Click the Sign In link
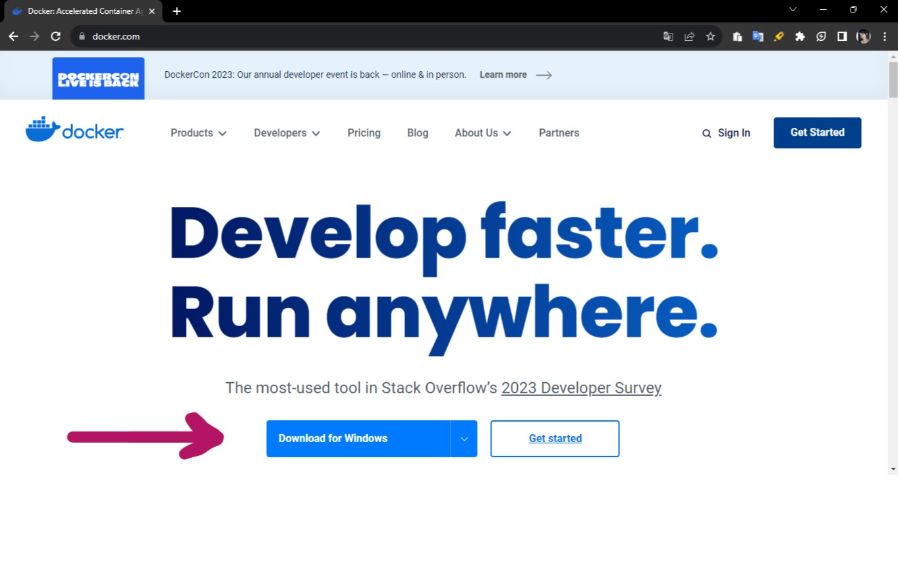This screenshot has width=898, height=563. coord(734,133)
